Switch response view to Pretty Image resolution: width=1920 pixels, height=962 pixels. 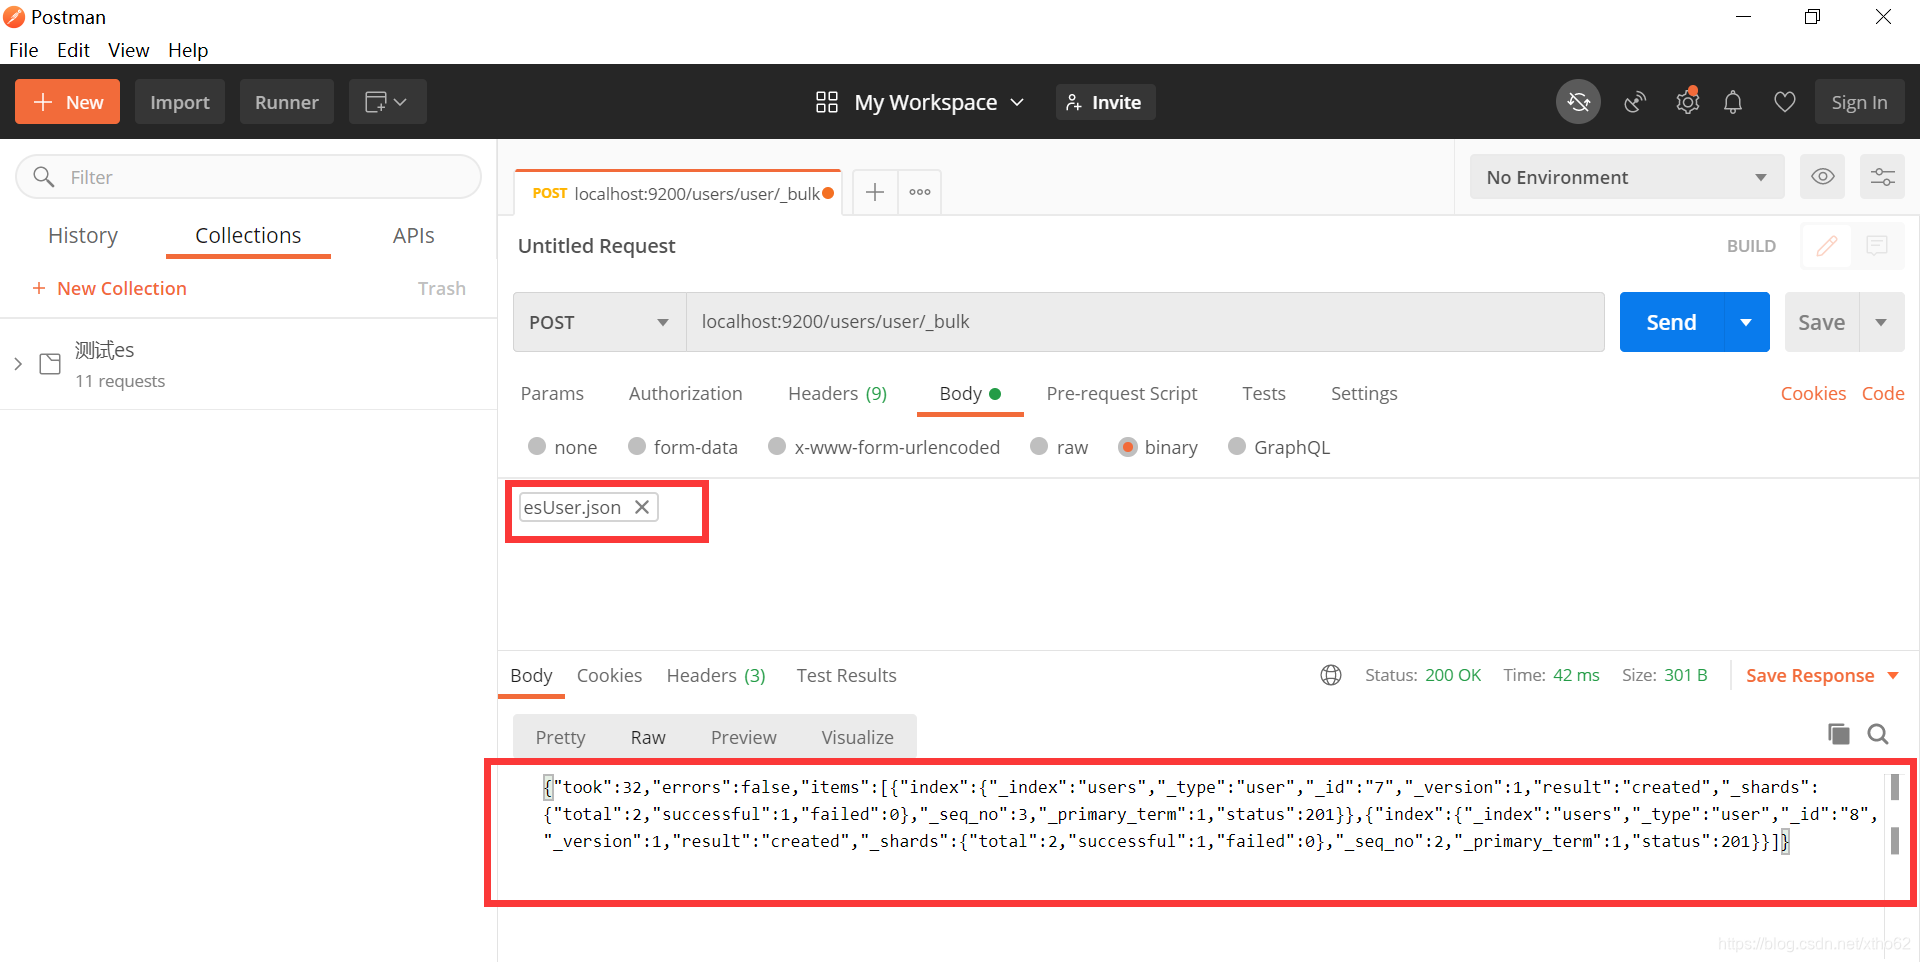(560, 737)
